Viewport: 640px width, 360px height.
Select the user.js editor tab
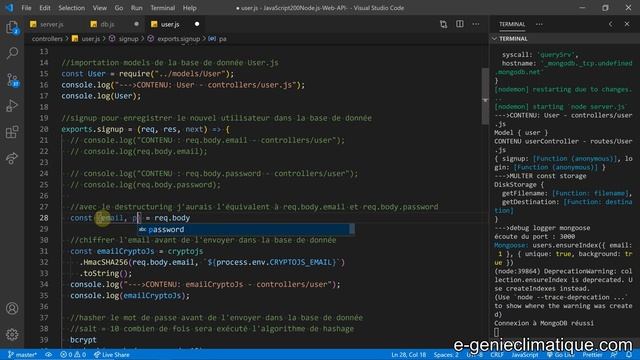pos(170,24)
